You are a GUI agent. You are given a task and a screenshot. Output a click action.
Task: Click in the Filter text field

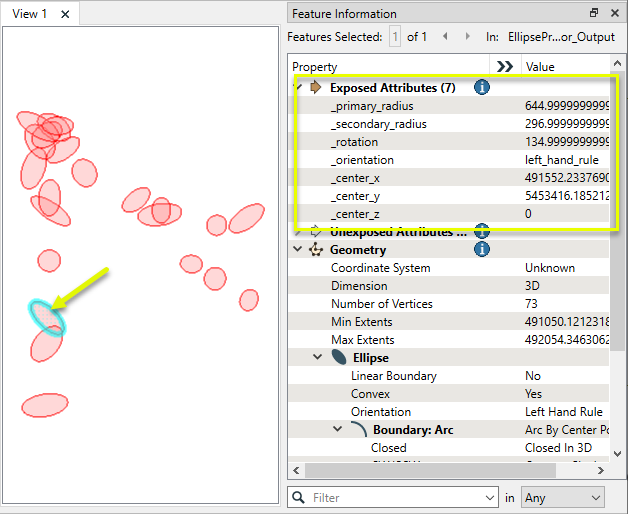click(x=400, y=497)
